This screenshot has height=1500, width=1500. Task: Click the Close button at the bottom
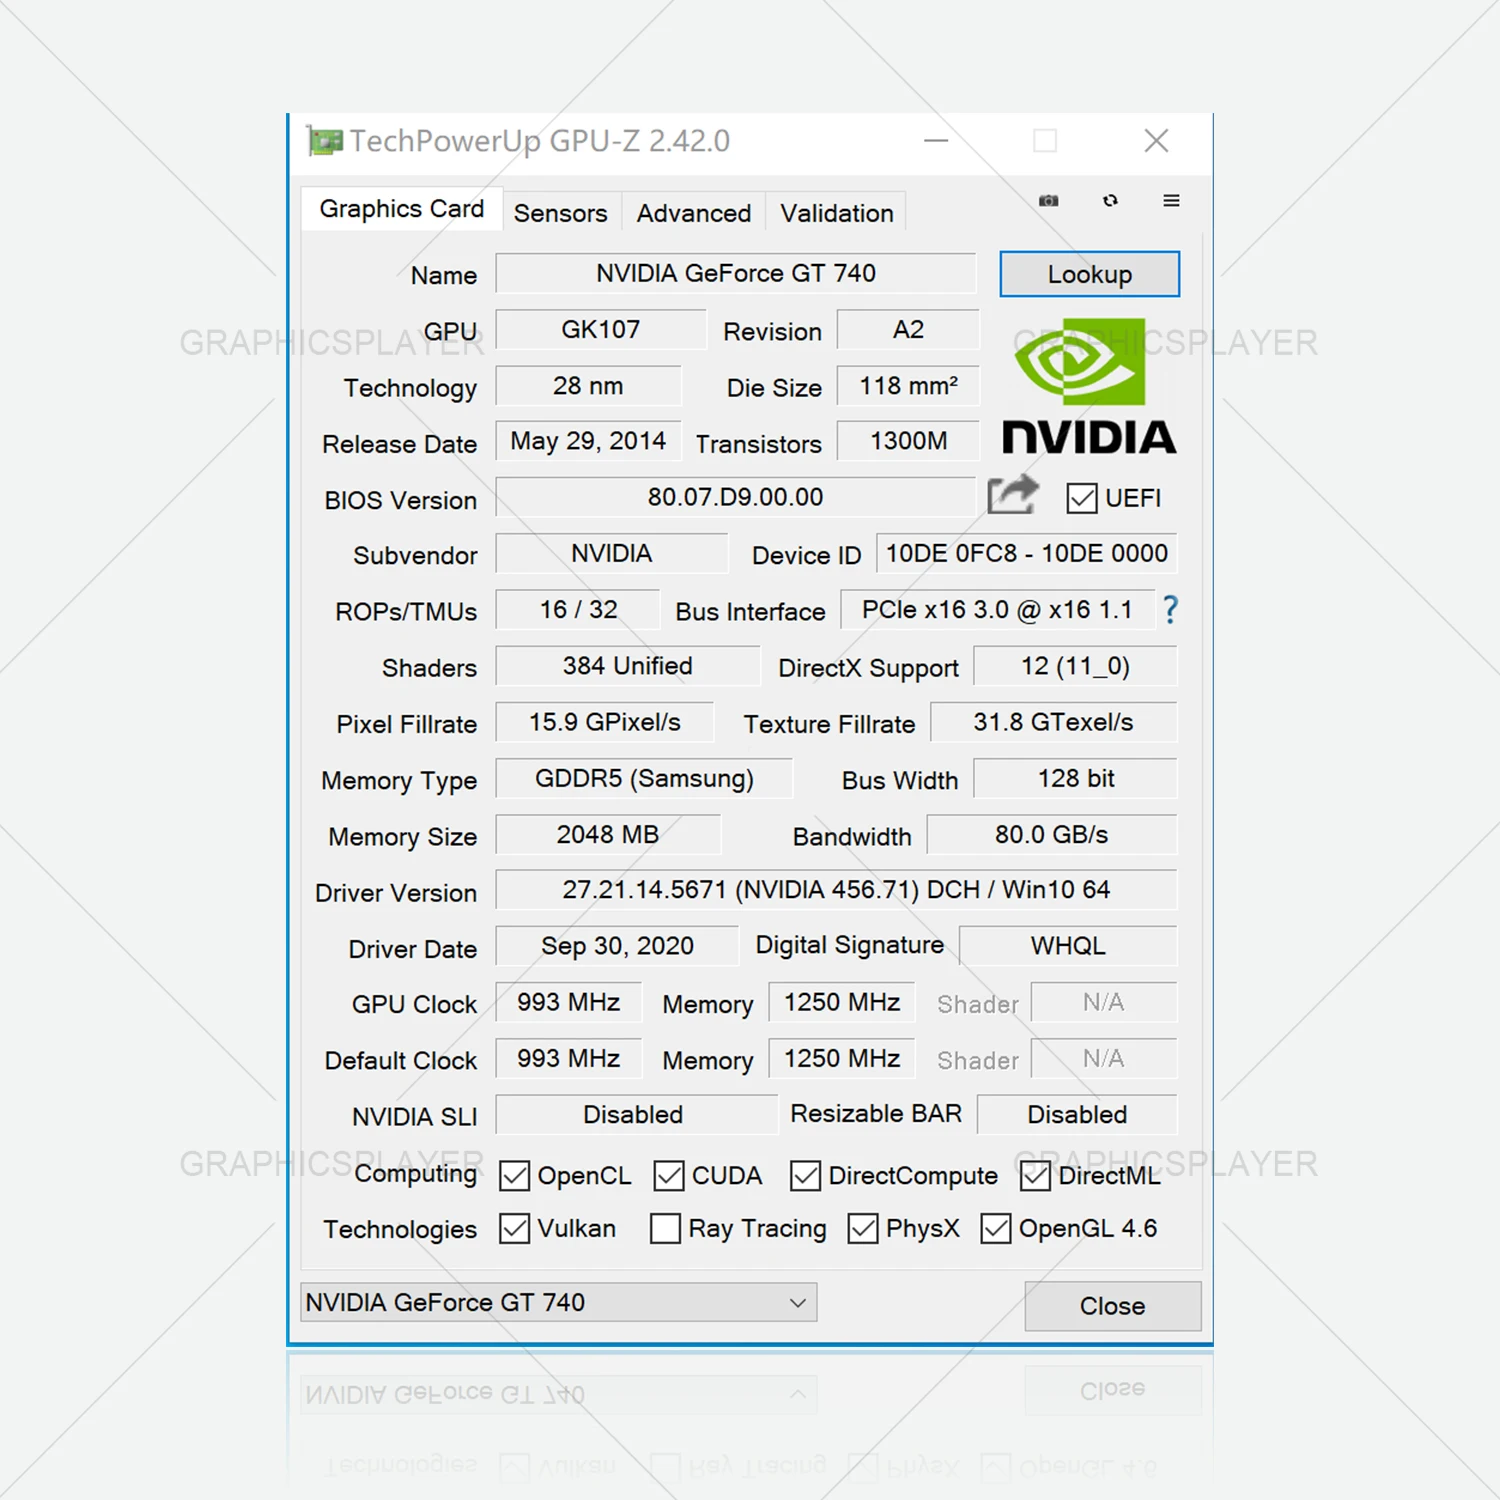1113,1306
